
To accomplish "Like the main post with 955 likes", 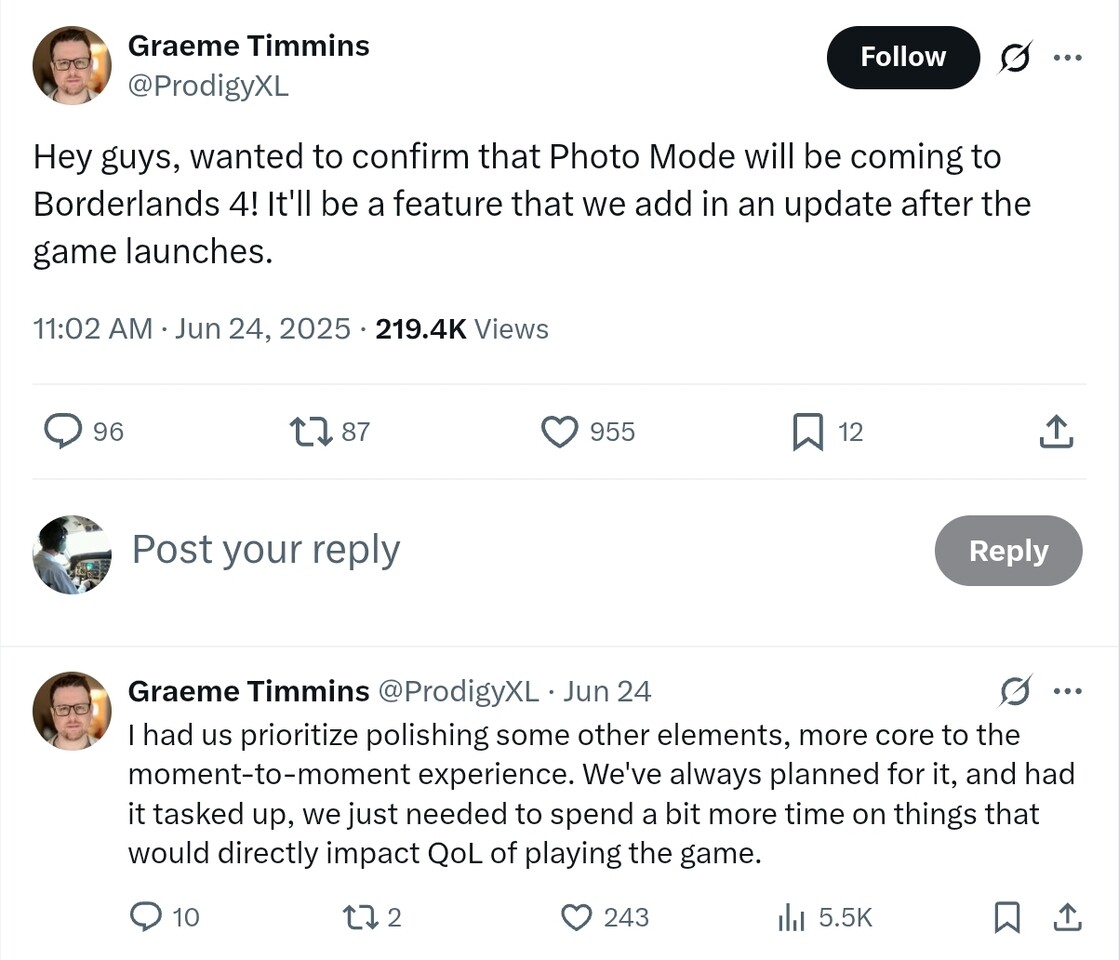I will coord(560,432).
